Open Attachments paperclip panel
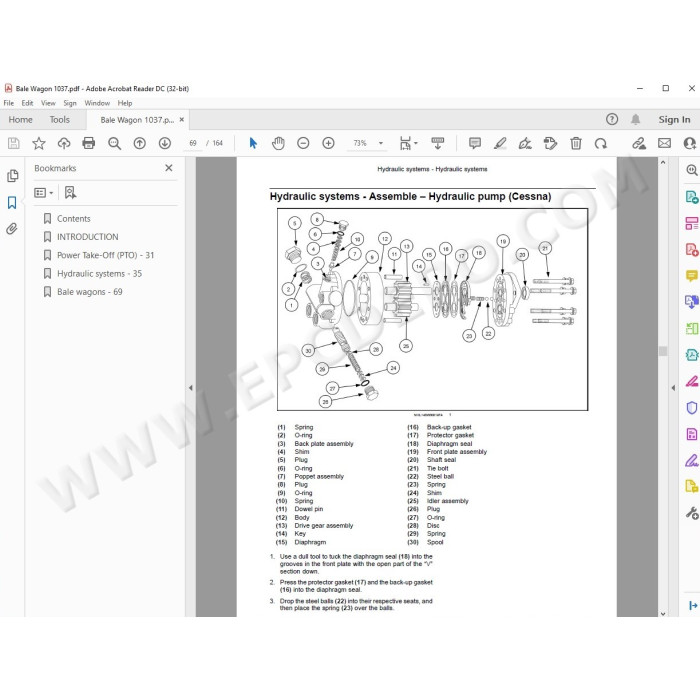700x700 pixels. tap(12, 229)
